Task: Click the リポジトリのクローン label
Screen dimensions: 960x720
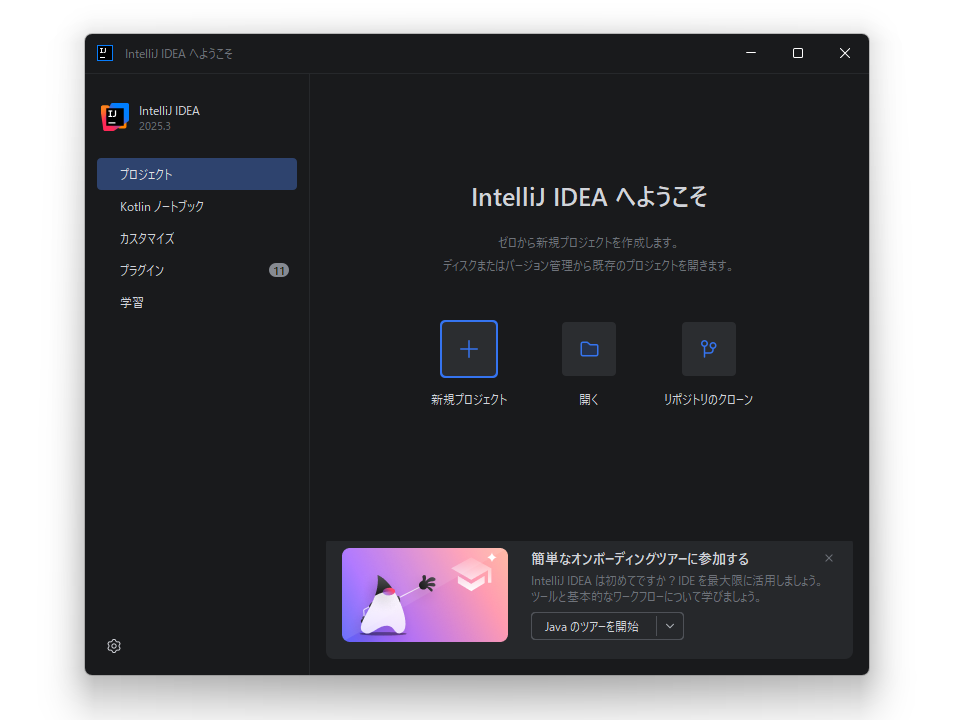Action: [708, 399]
